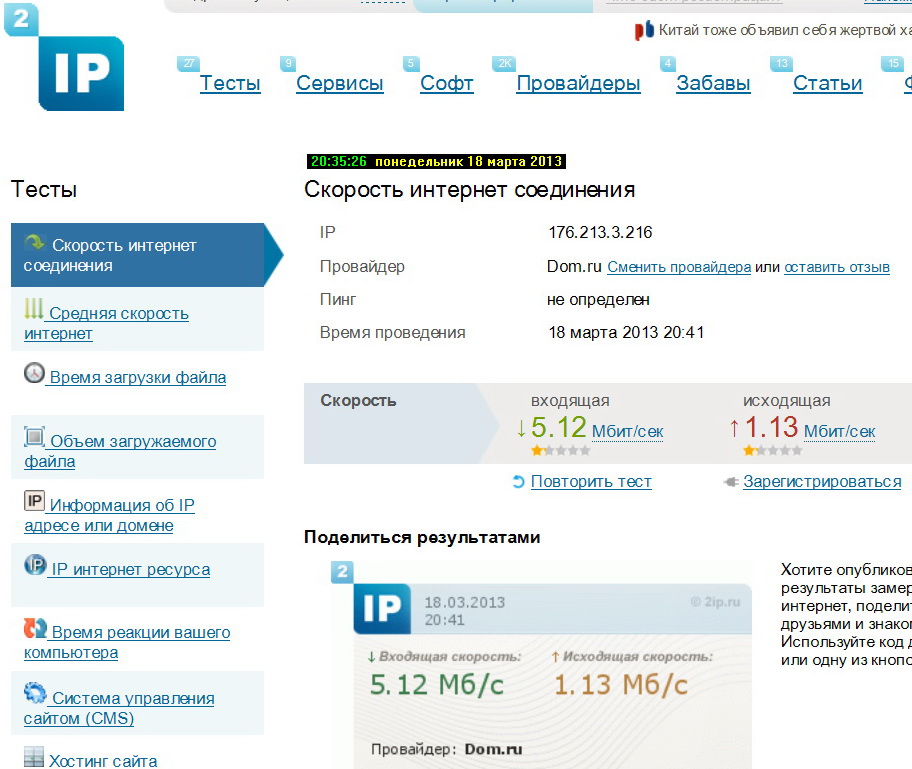Click the green bars icon for Средняя скорость
The height and width of the screenshot is (769, 912).
34,309
